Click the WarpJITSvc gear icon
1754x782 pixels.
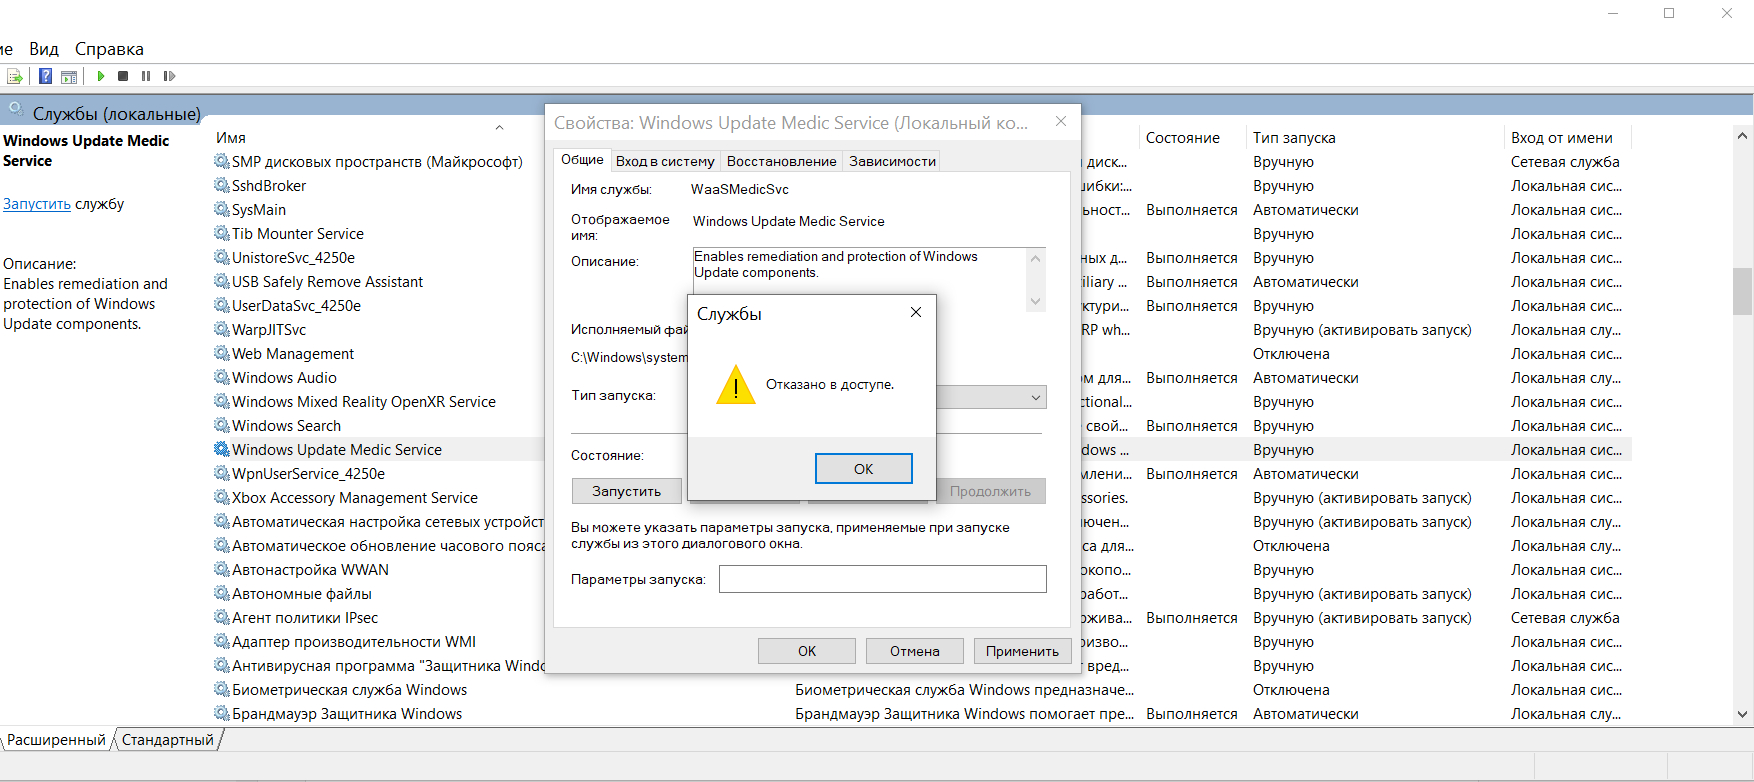pyautogui.click(x=221, y=329)
